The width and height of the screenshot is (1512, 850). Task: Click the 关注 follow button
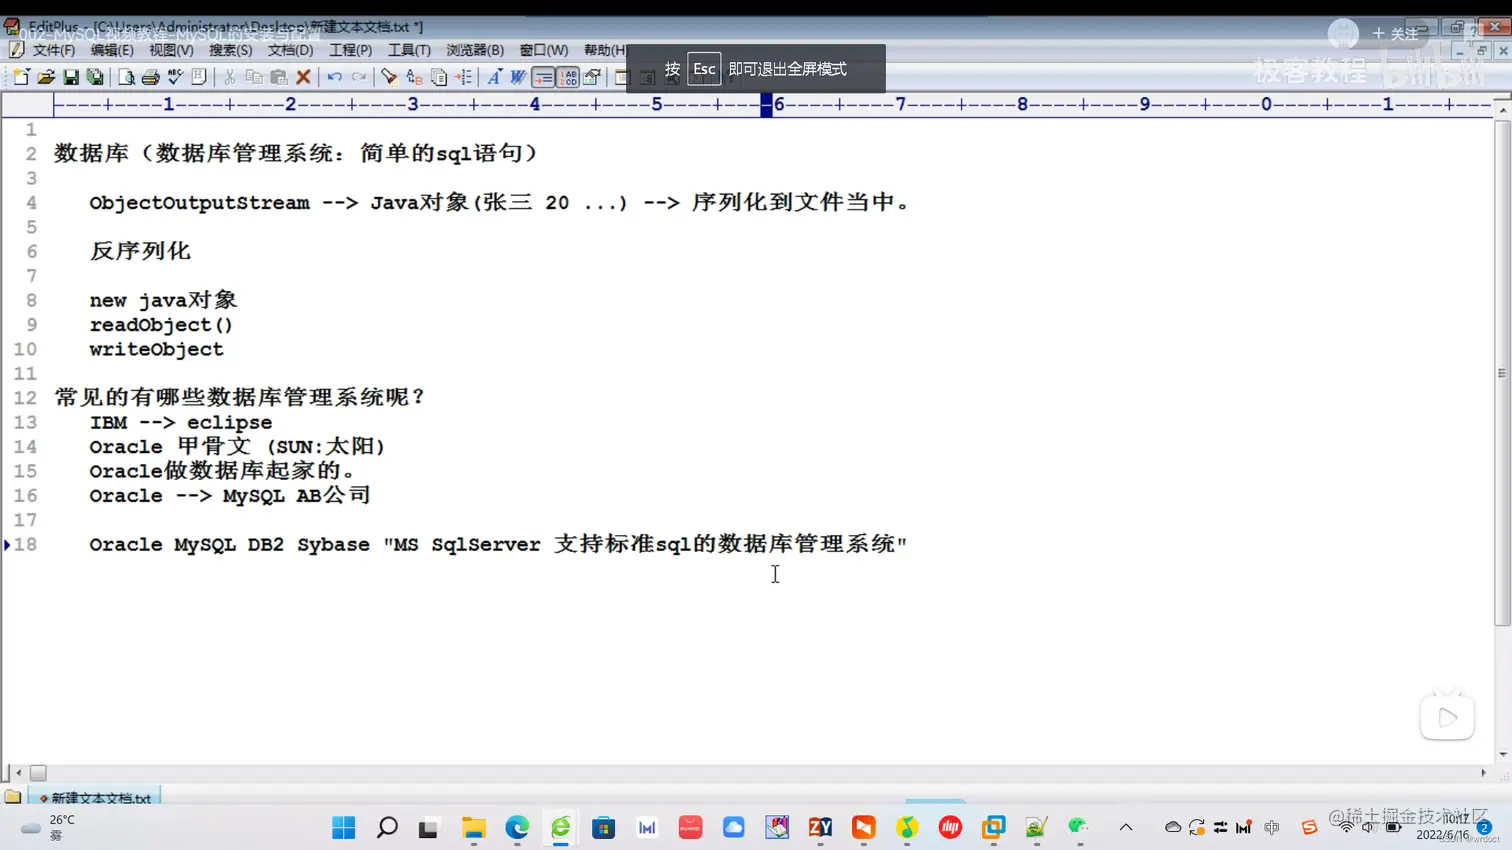[x=1404, y=33]
